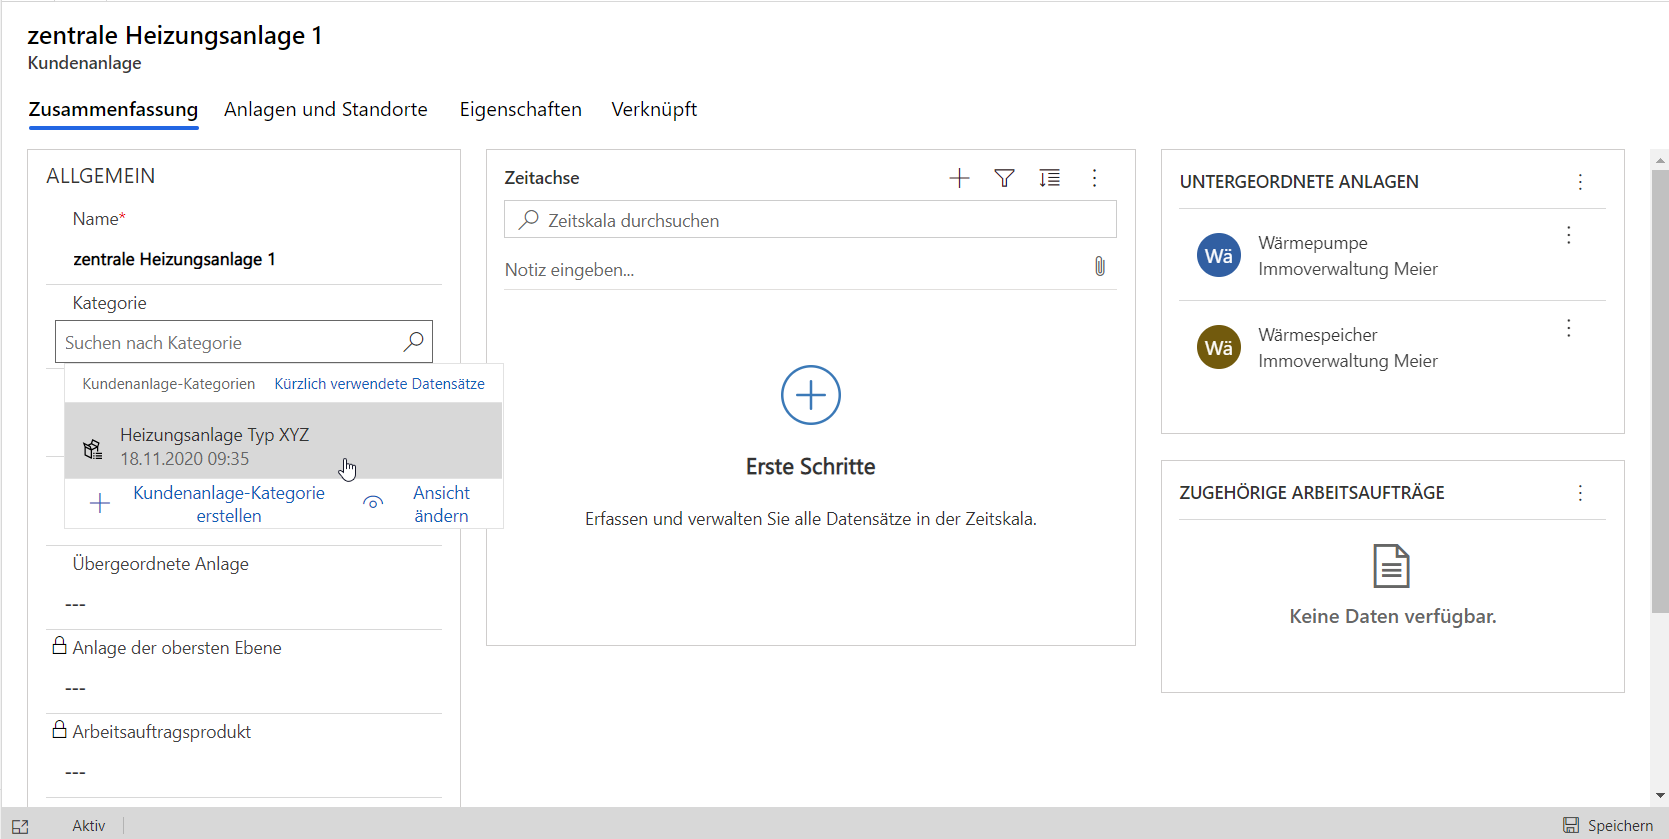Expand options for the Wärmespeicher record
1669x839 pixels.
(1568, 328)
